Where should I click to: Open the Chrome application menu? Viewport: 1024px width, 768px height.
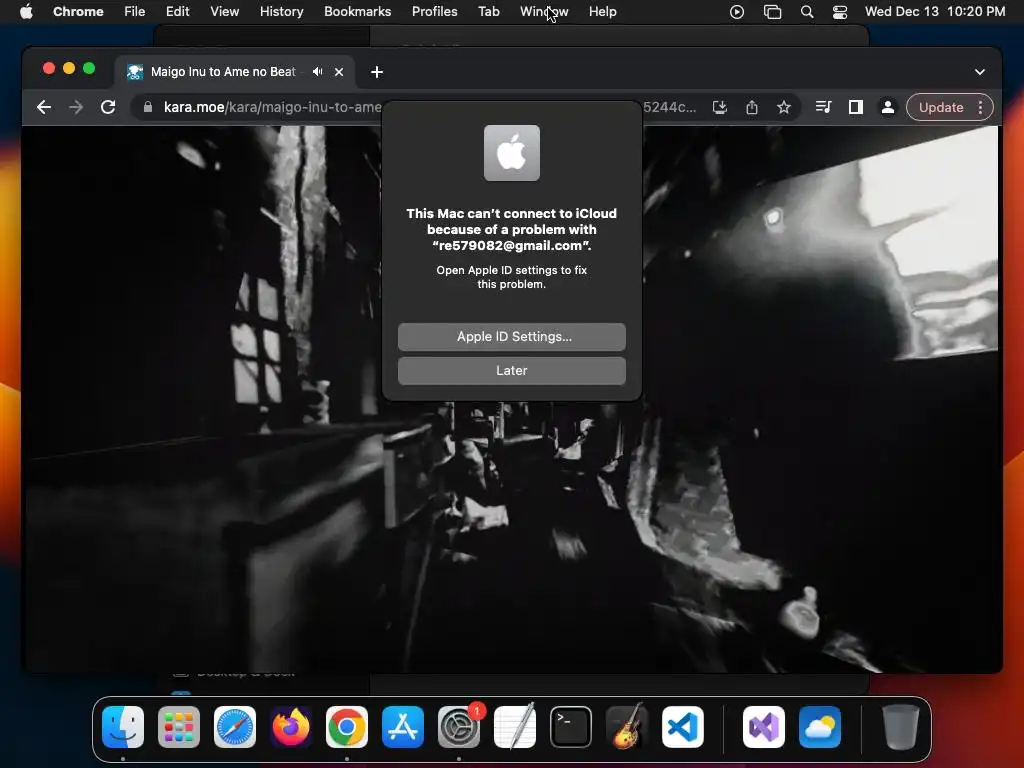pos(78,12)
